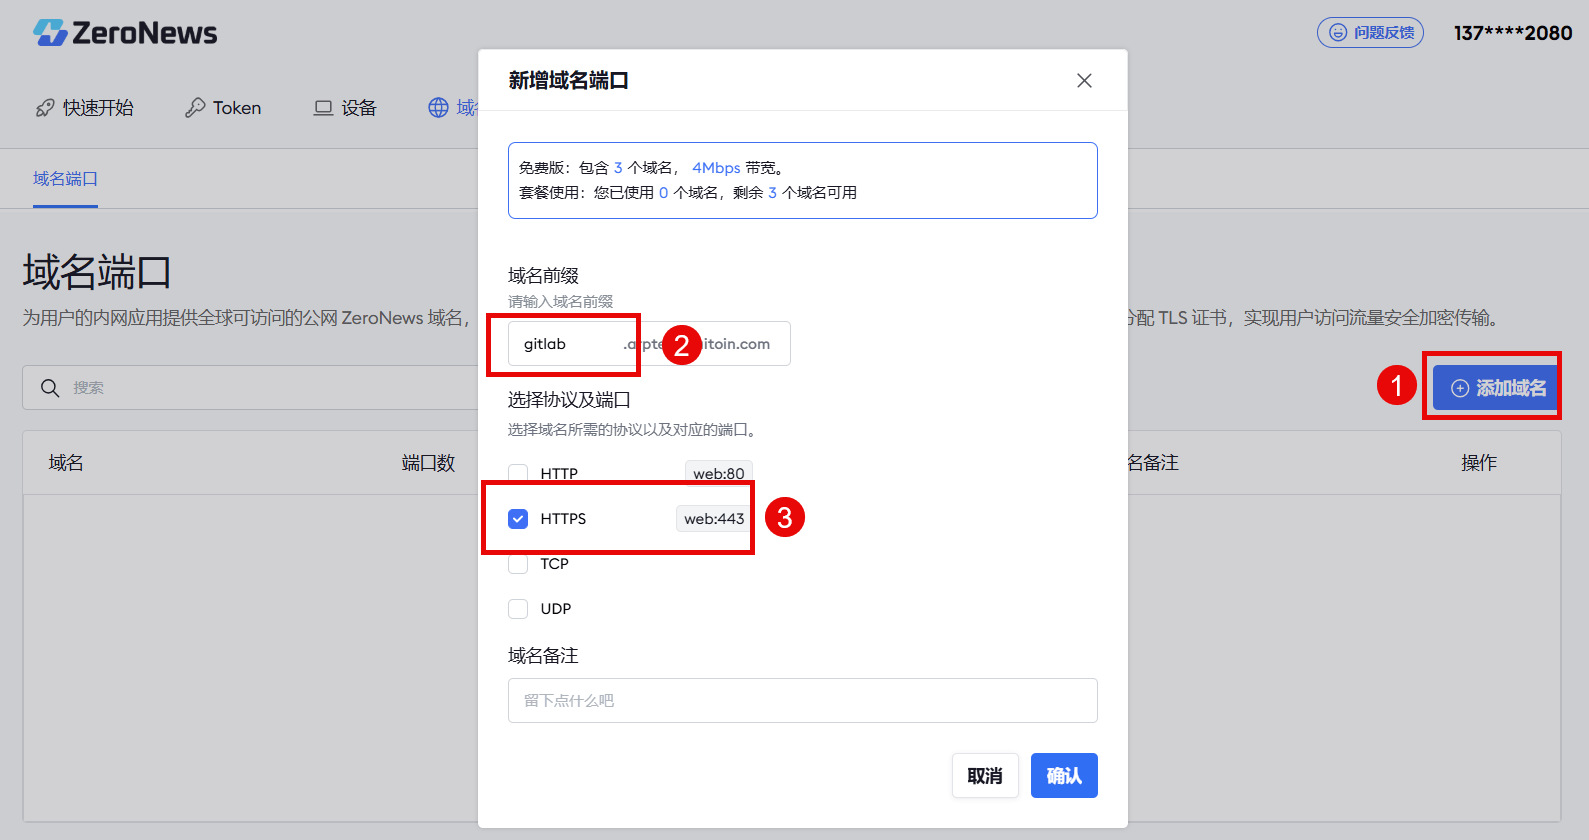This screenshot has width=1589, height=840.
Task: Click the 域名 column header
Action: [x=66, y=462]
